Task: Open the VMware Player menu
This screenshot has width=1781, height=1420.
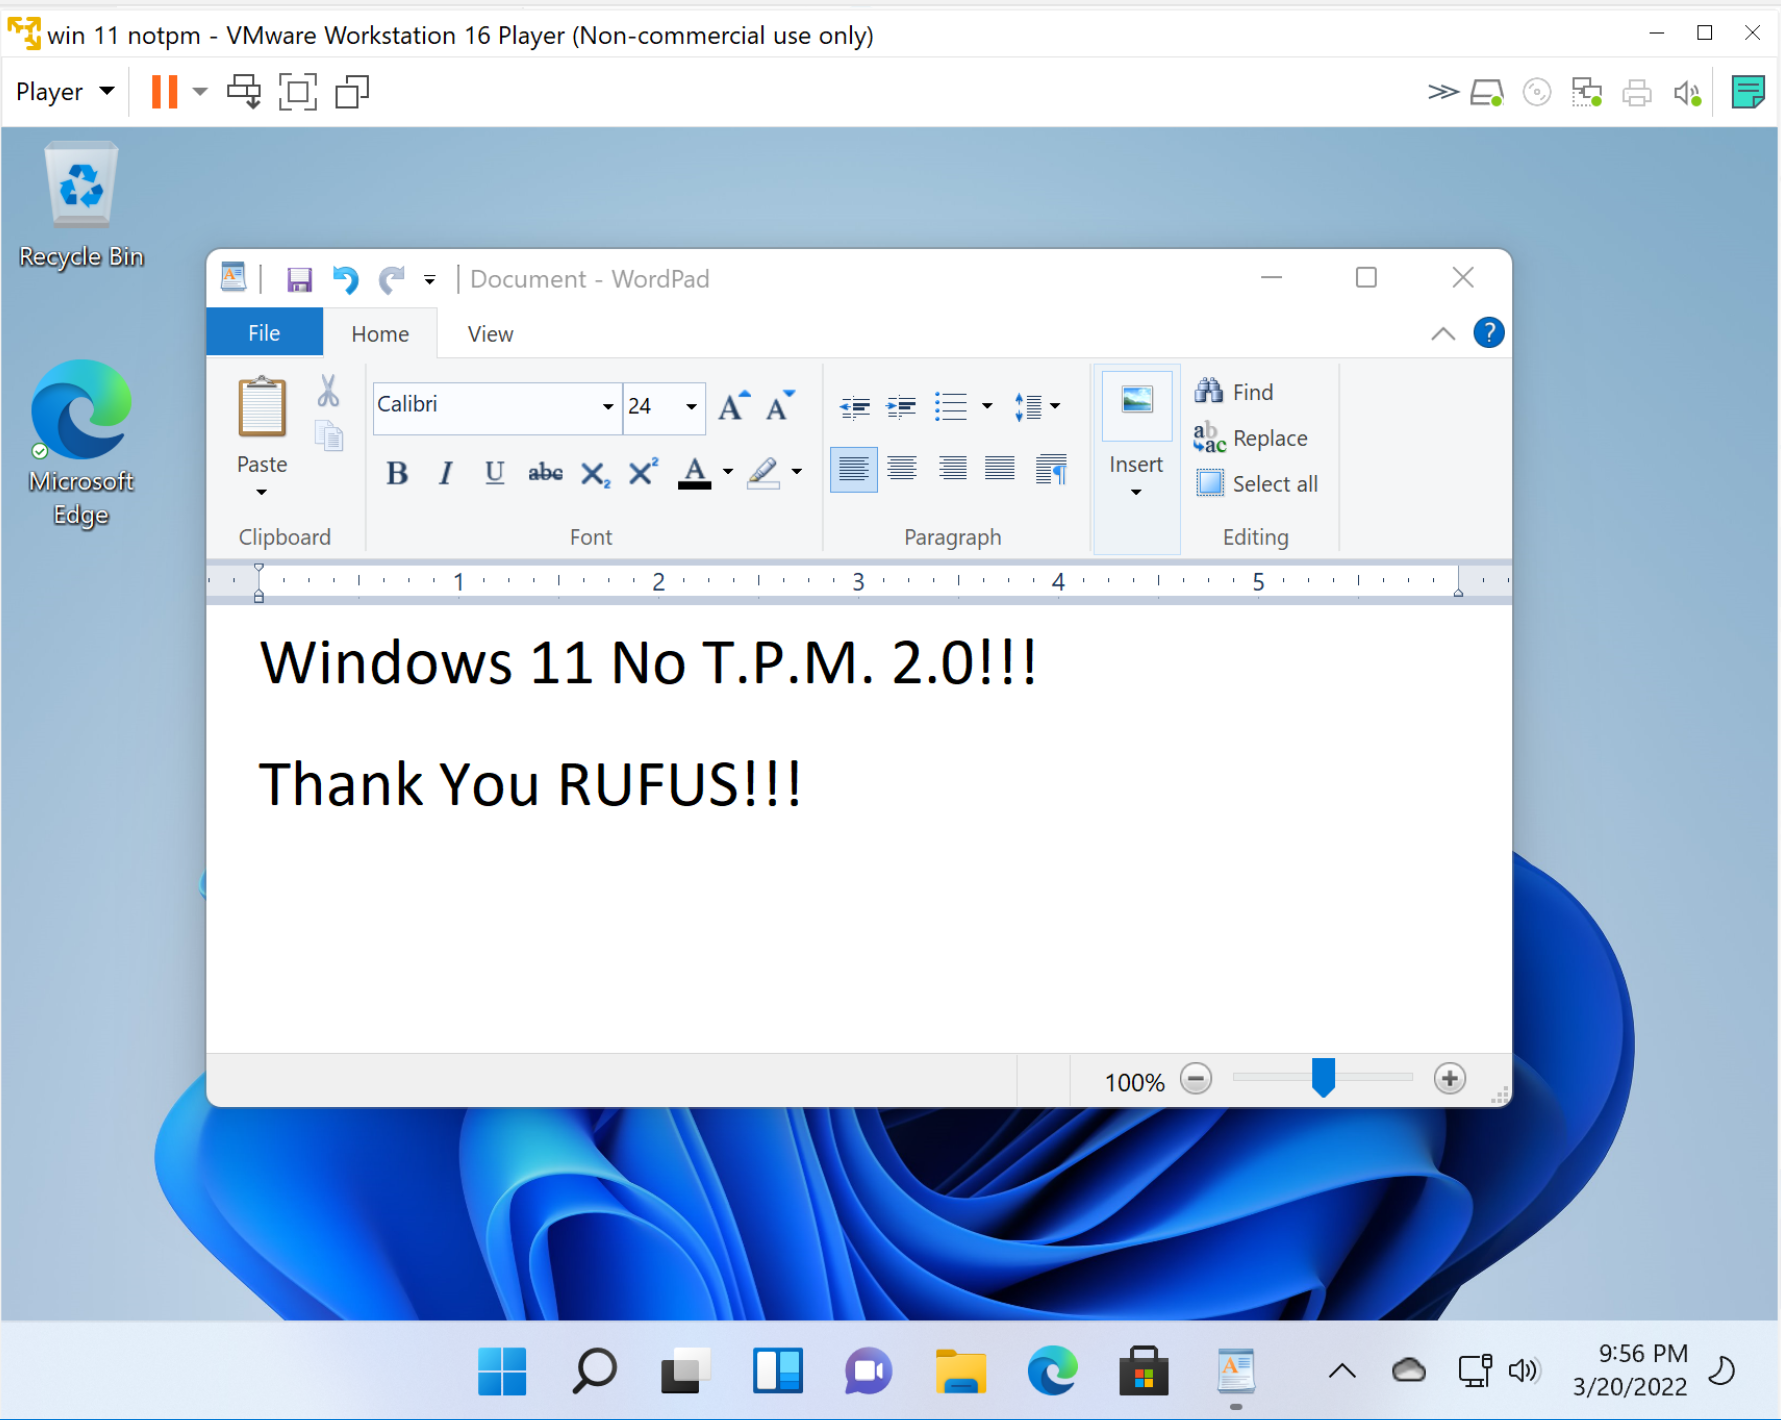Action: pos(65,92)
